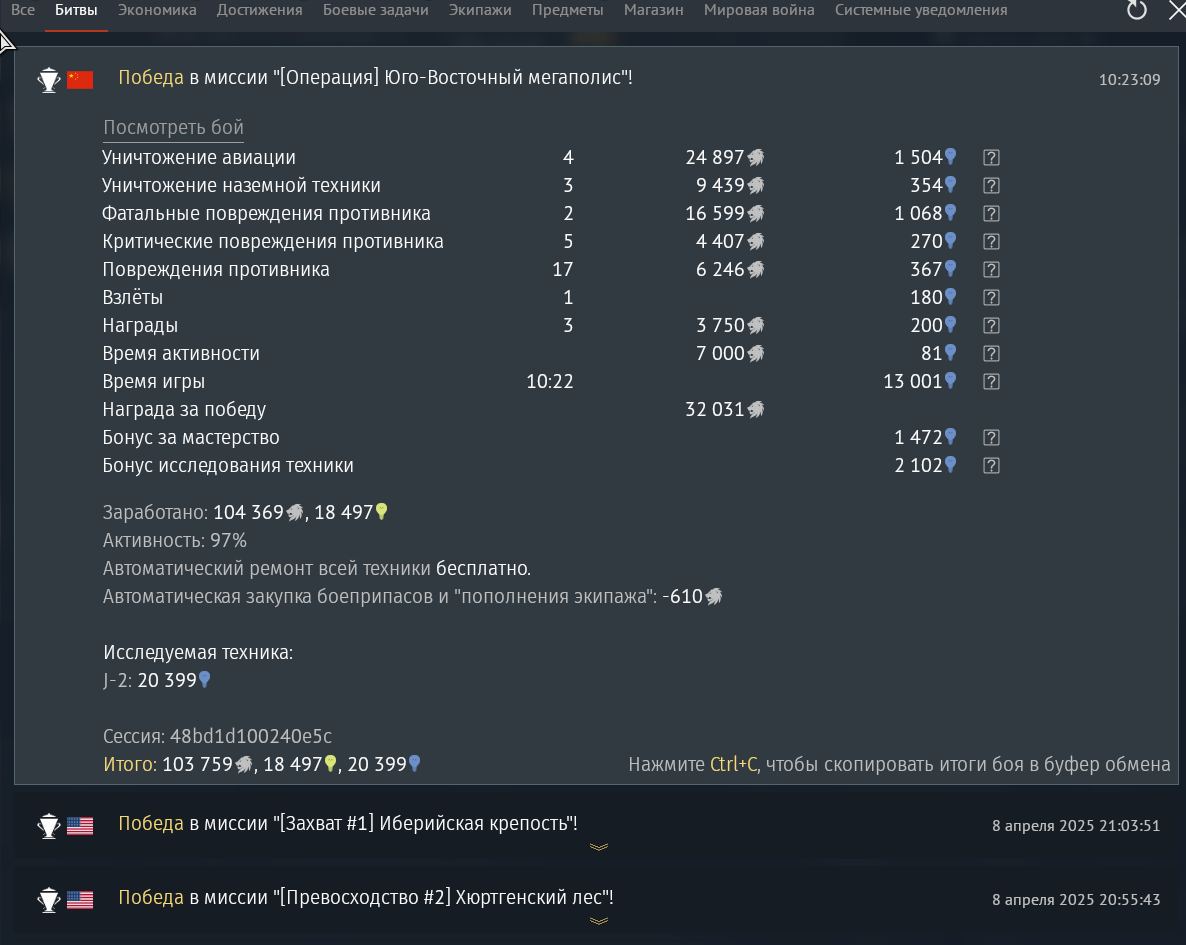The width and height of the screenshot is (1186, 945).
Task: Click help icon for Время игры
Action: click(x=991, y=381)
